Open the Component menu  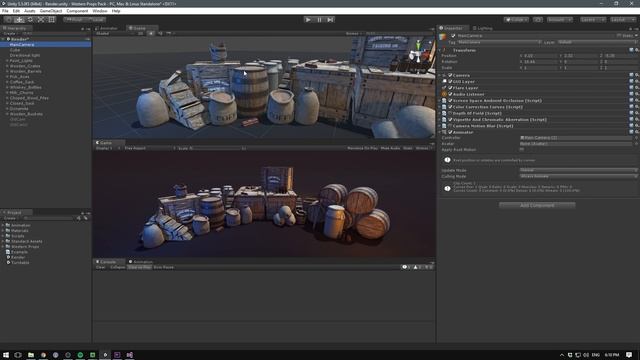click(77, 11)
